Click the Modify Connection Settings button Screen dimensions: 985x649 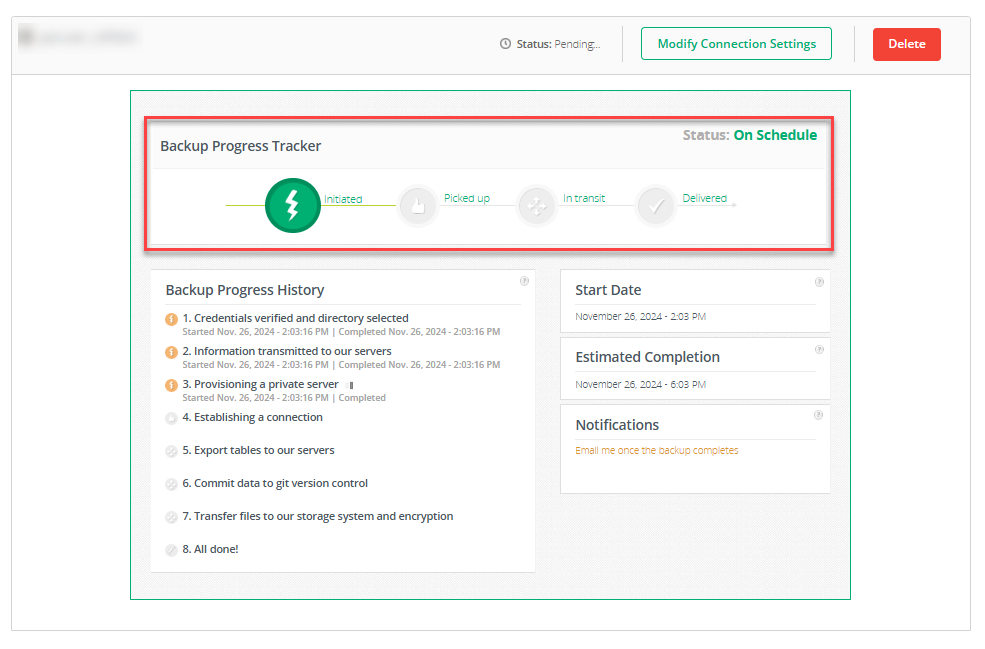[736, 44]
